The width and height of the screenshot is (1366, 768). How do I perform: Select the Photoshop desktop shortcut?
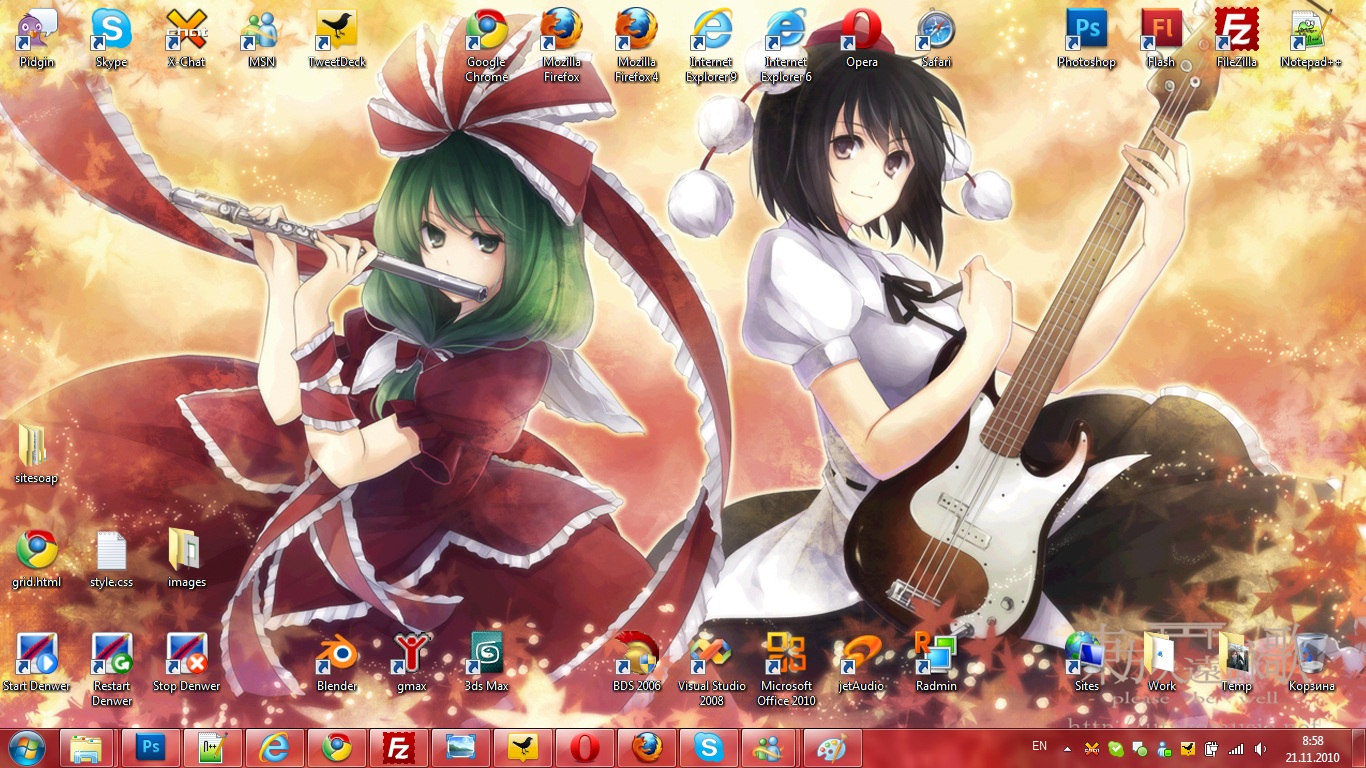click(x=1086, y=38)
